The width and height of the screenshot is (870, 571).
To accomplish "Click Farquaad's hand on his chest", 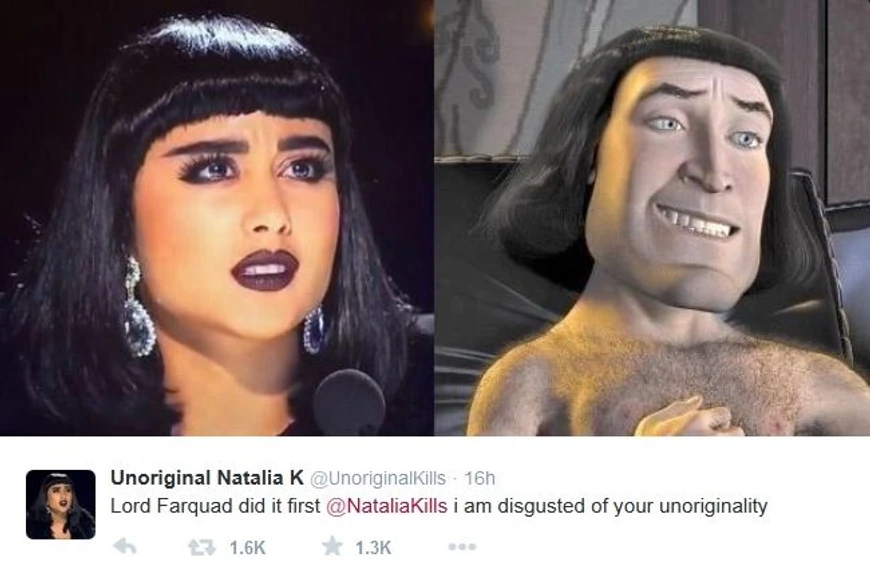I will point(684,417).
